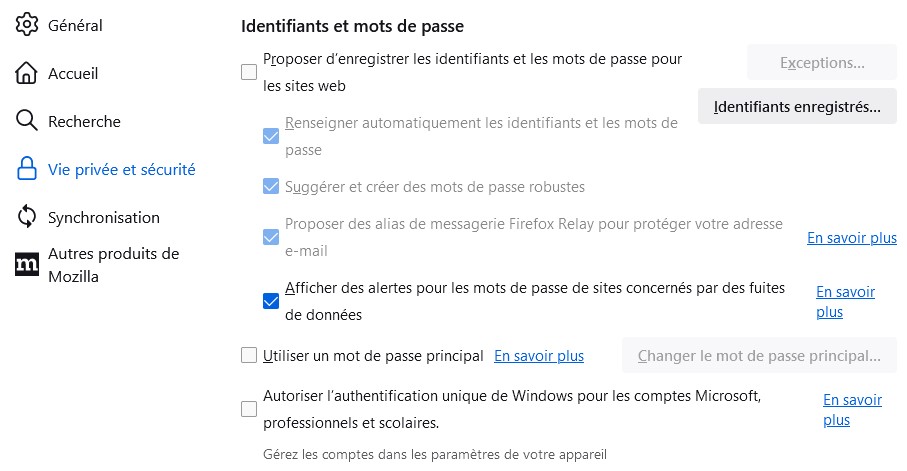
Task: Open the 'Identifiants enregistrés…' dialog
Action: point(797,105)
